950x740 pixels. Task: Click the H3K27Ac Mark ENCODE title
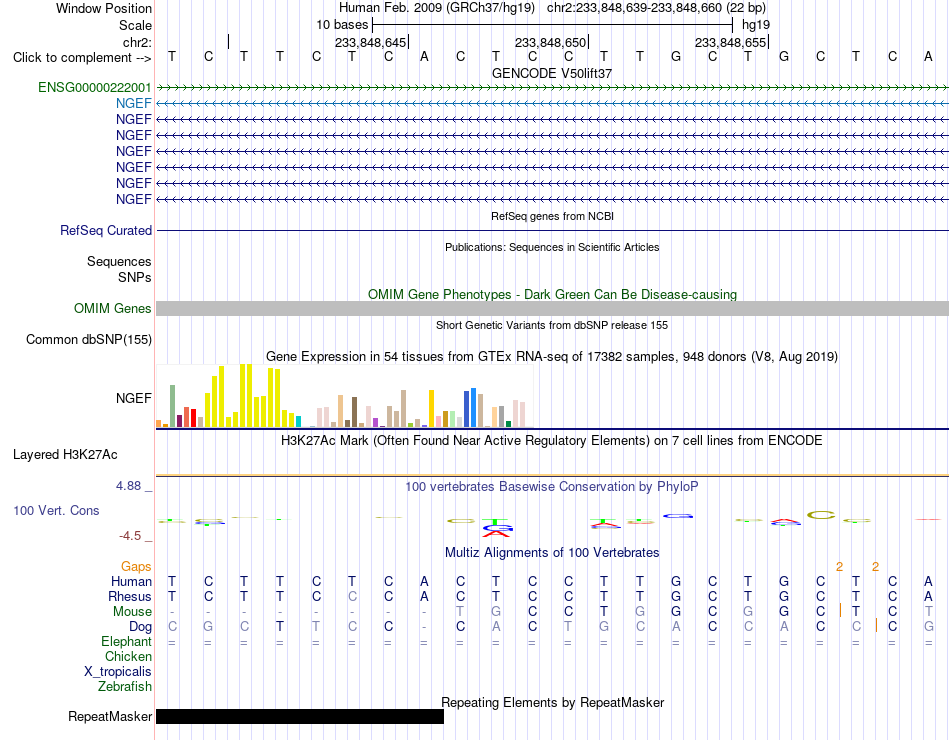point(552,441)
